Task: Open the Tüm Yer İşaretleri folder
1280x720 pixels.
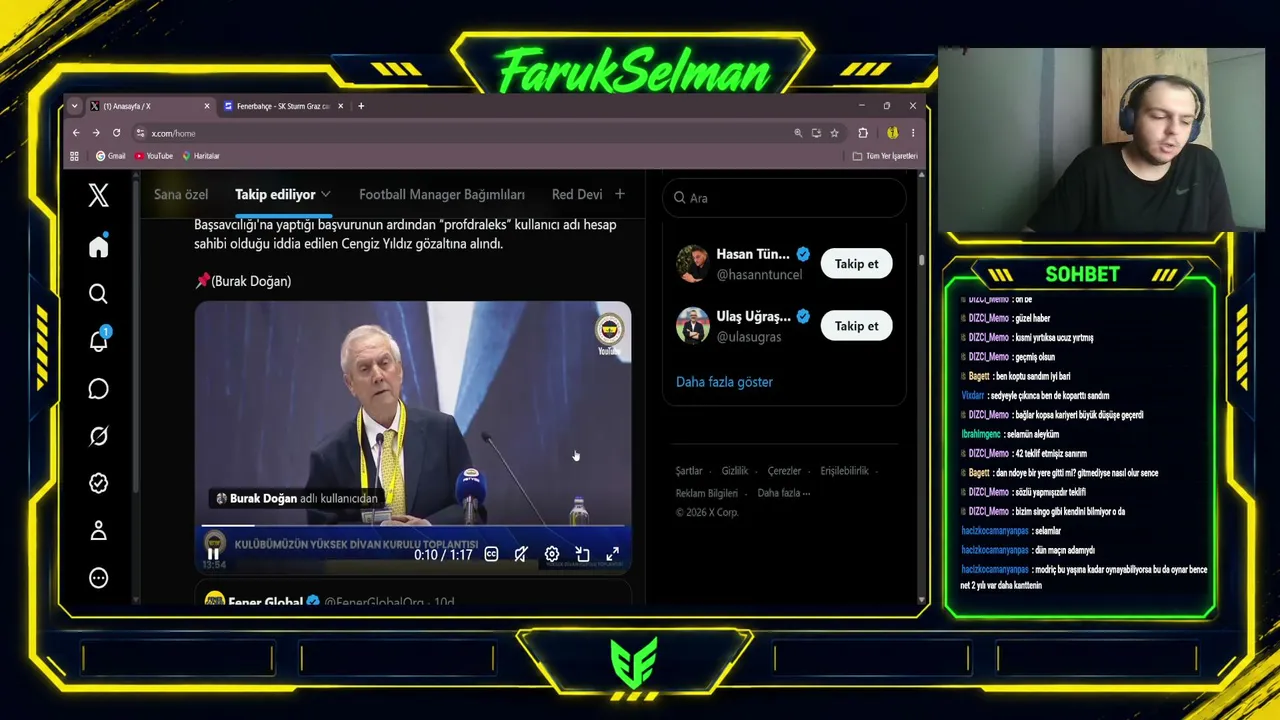Action: point(885,156)
